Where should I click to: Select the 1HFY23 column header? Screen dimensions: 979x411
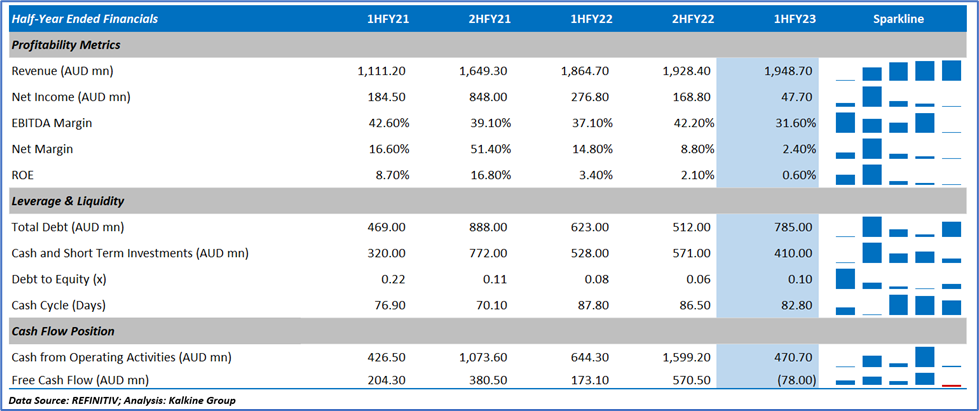pos(795,19)
